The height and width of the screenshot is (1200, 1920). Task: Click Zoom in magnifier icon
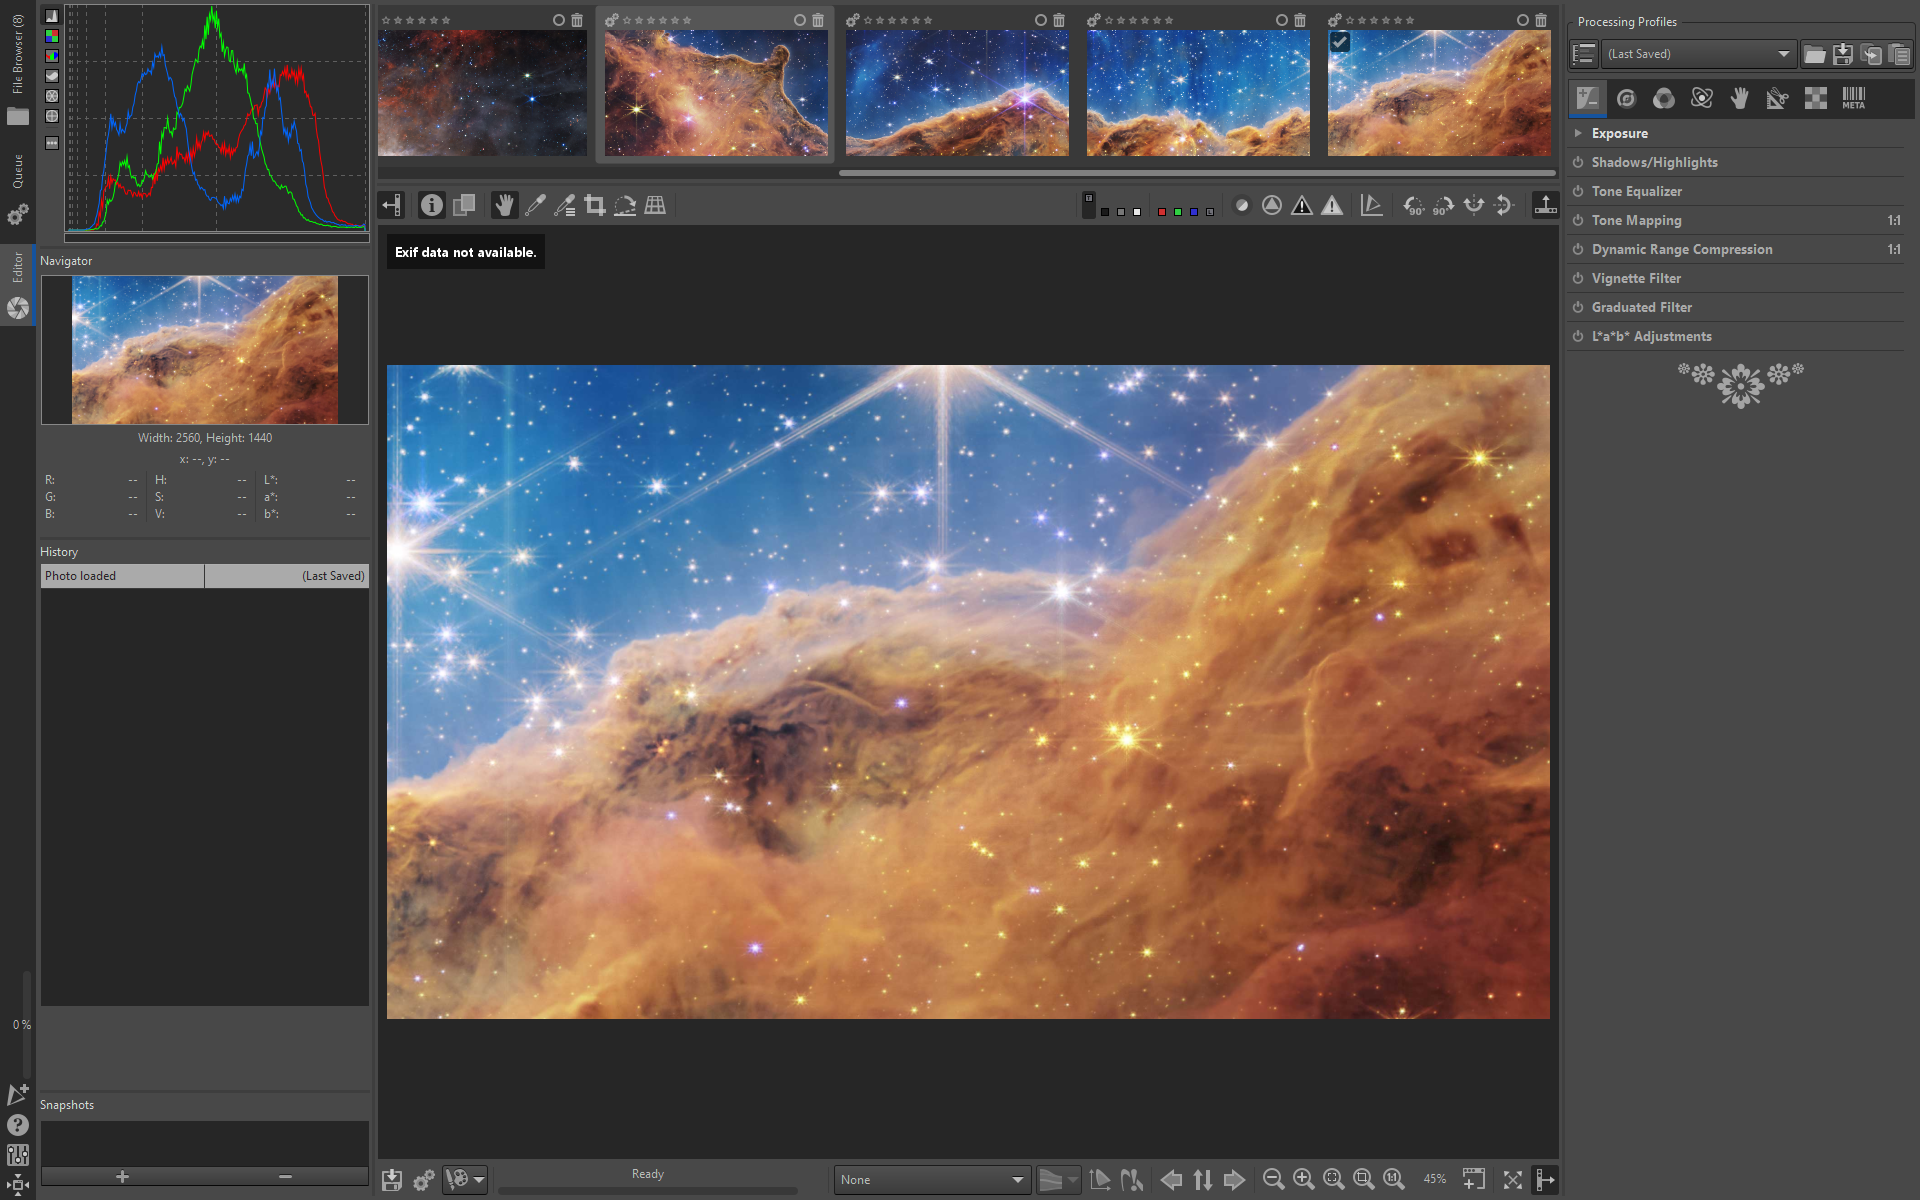[x=1303, y=1180]
